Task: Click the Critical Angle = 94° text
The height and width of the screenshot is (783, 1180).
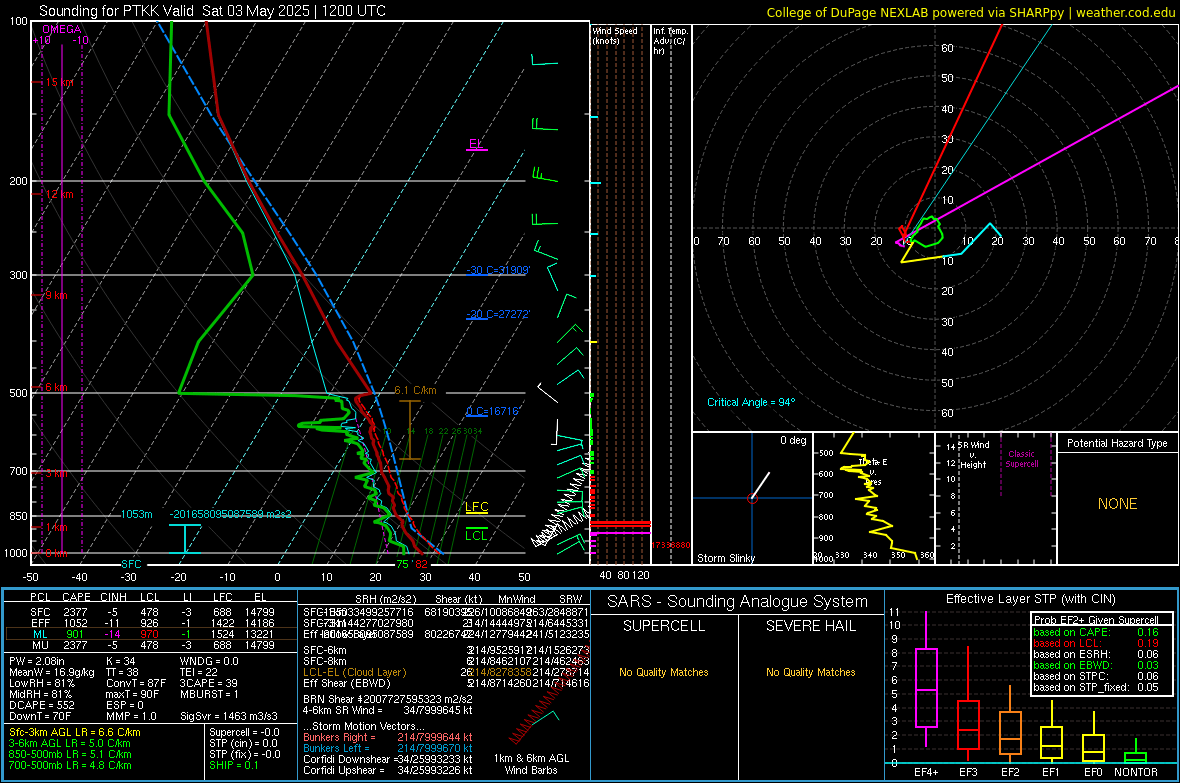Action: click(x=751, y=402)
